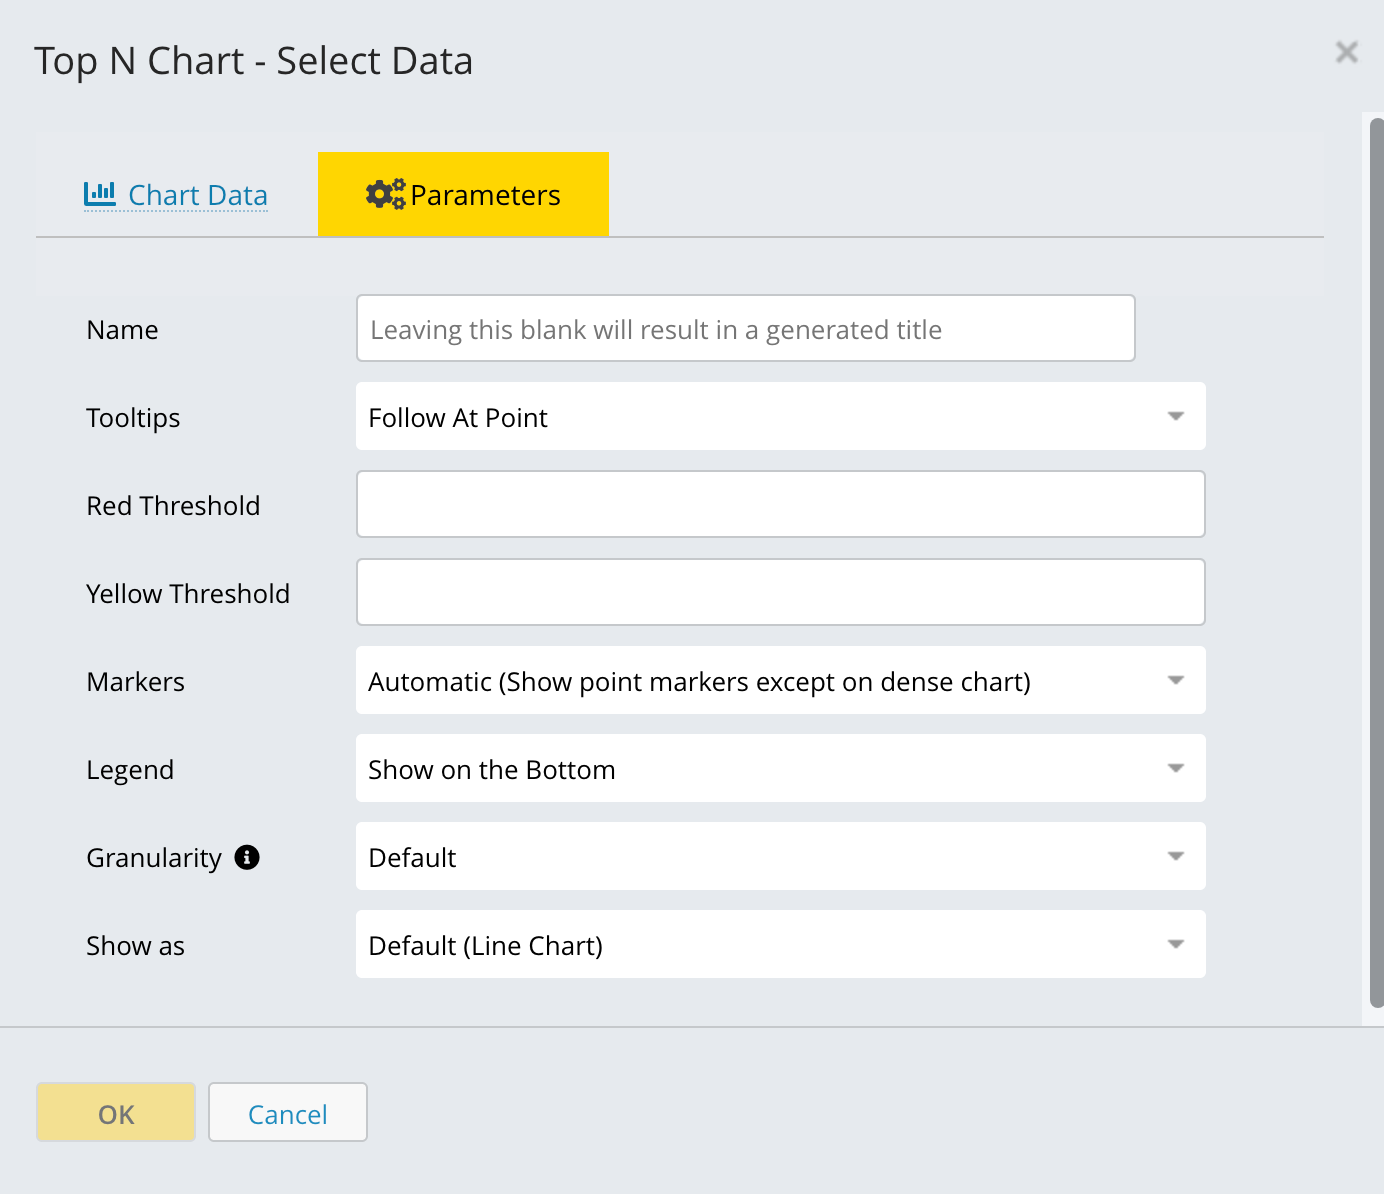Switch to the Chart Data tab
This screenshot has height=1194, width=1384.
(176, 195)
